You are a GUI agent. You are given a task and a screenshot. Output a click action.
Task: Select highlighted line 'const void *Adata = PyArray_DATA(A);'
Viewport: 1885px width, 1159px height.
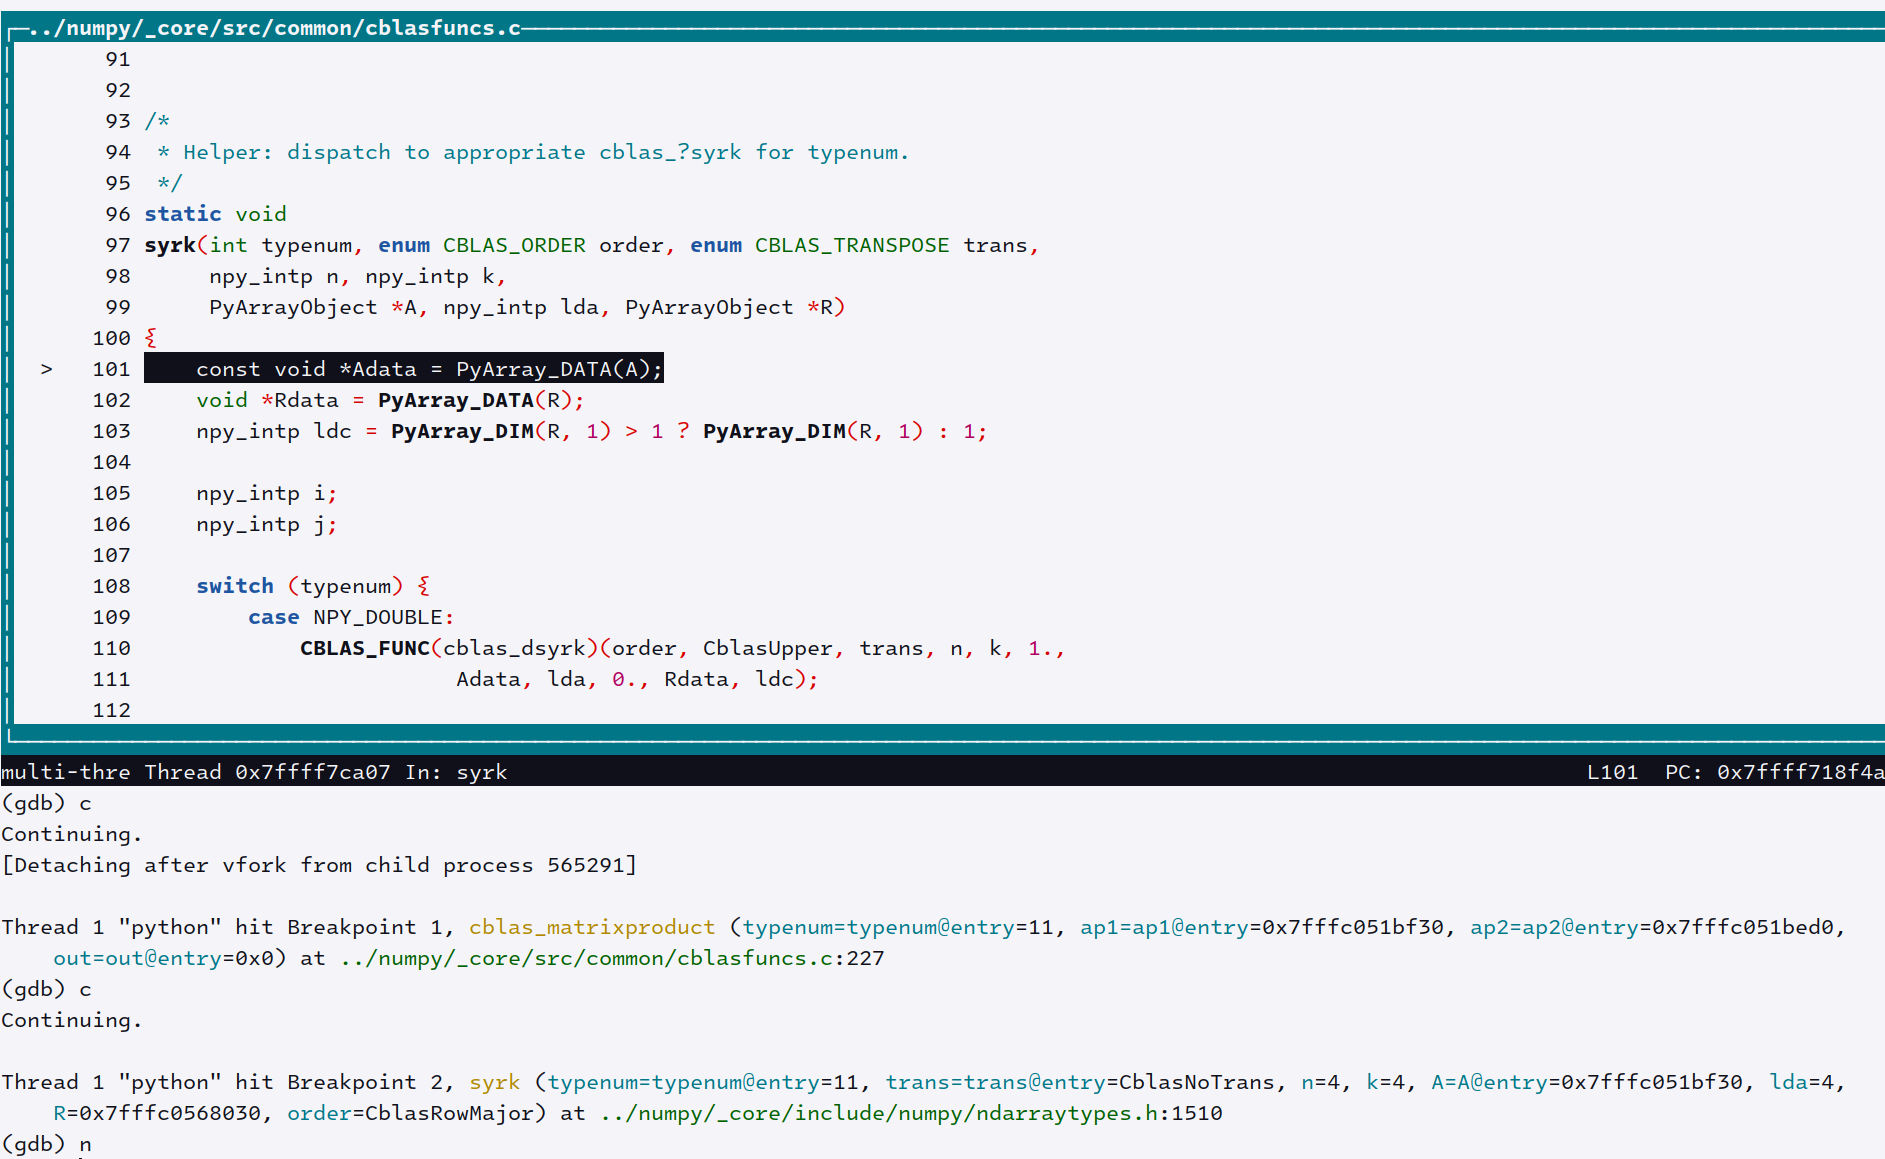[404, 369]
